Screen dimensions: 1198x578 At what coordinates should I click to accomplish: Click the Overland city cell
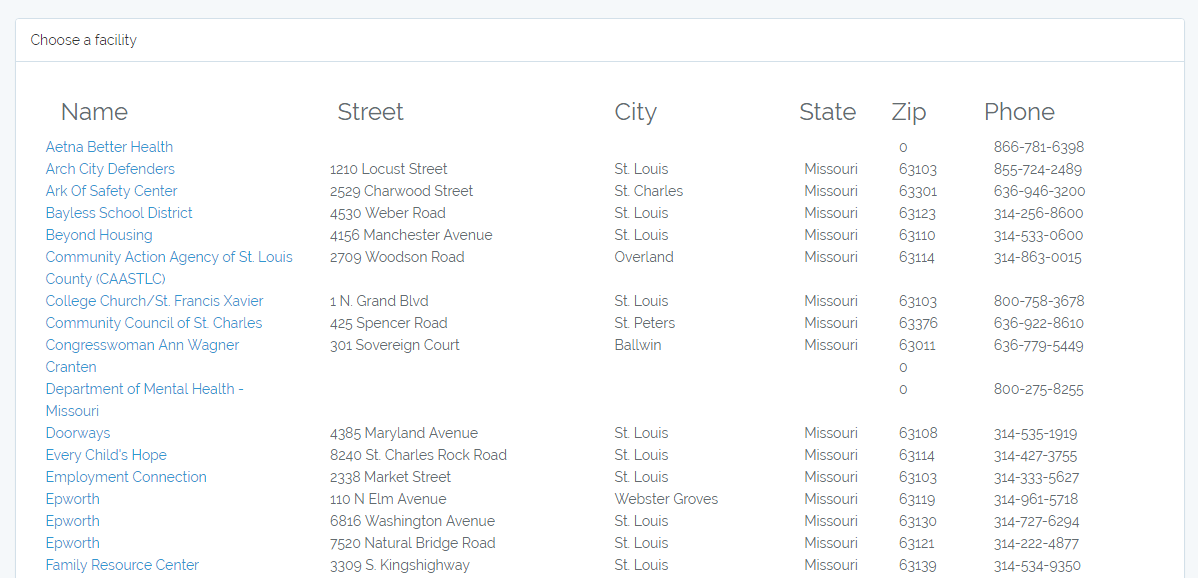(644, 257)
